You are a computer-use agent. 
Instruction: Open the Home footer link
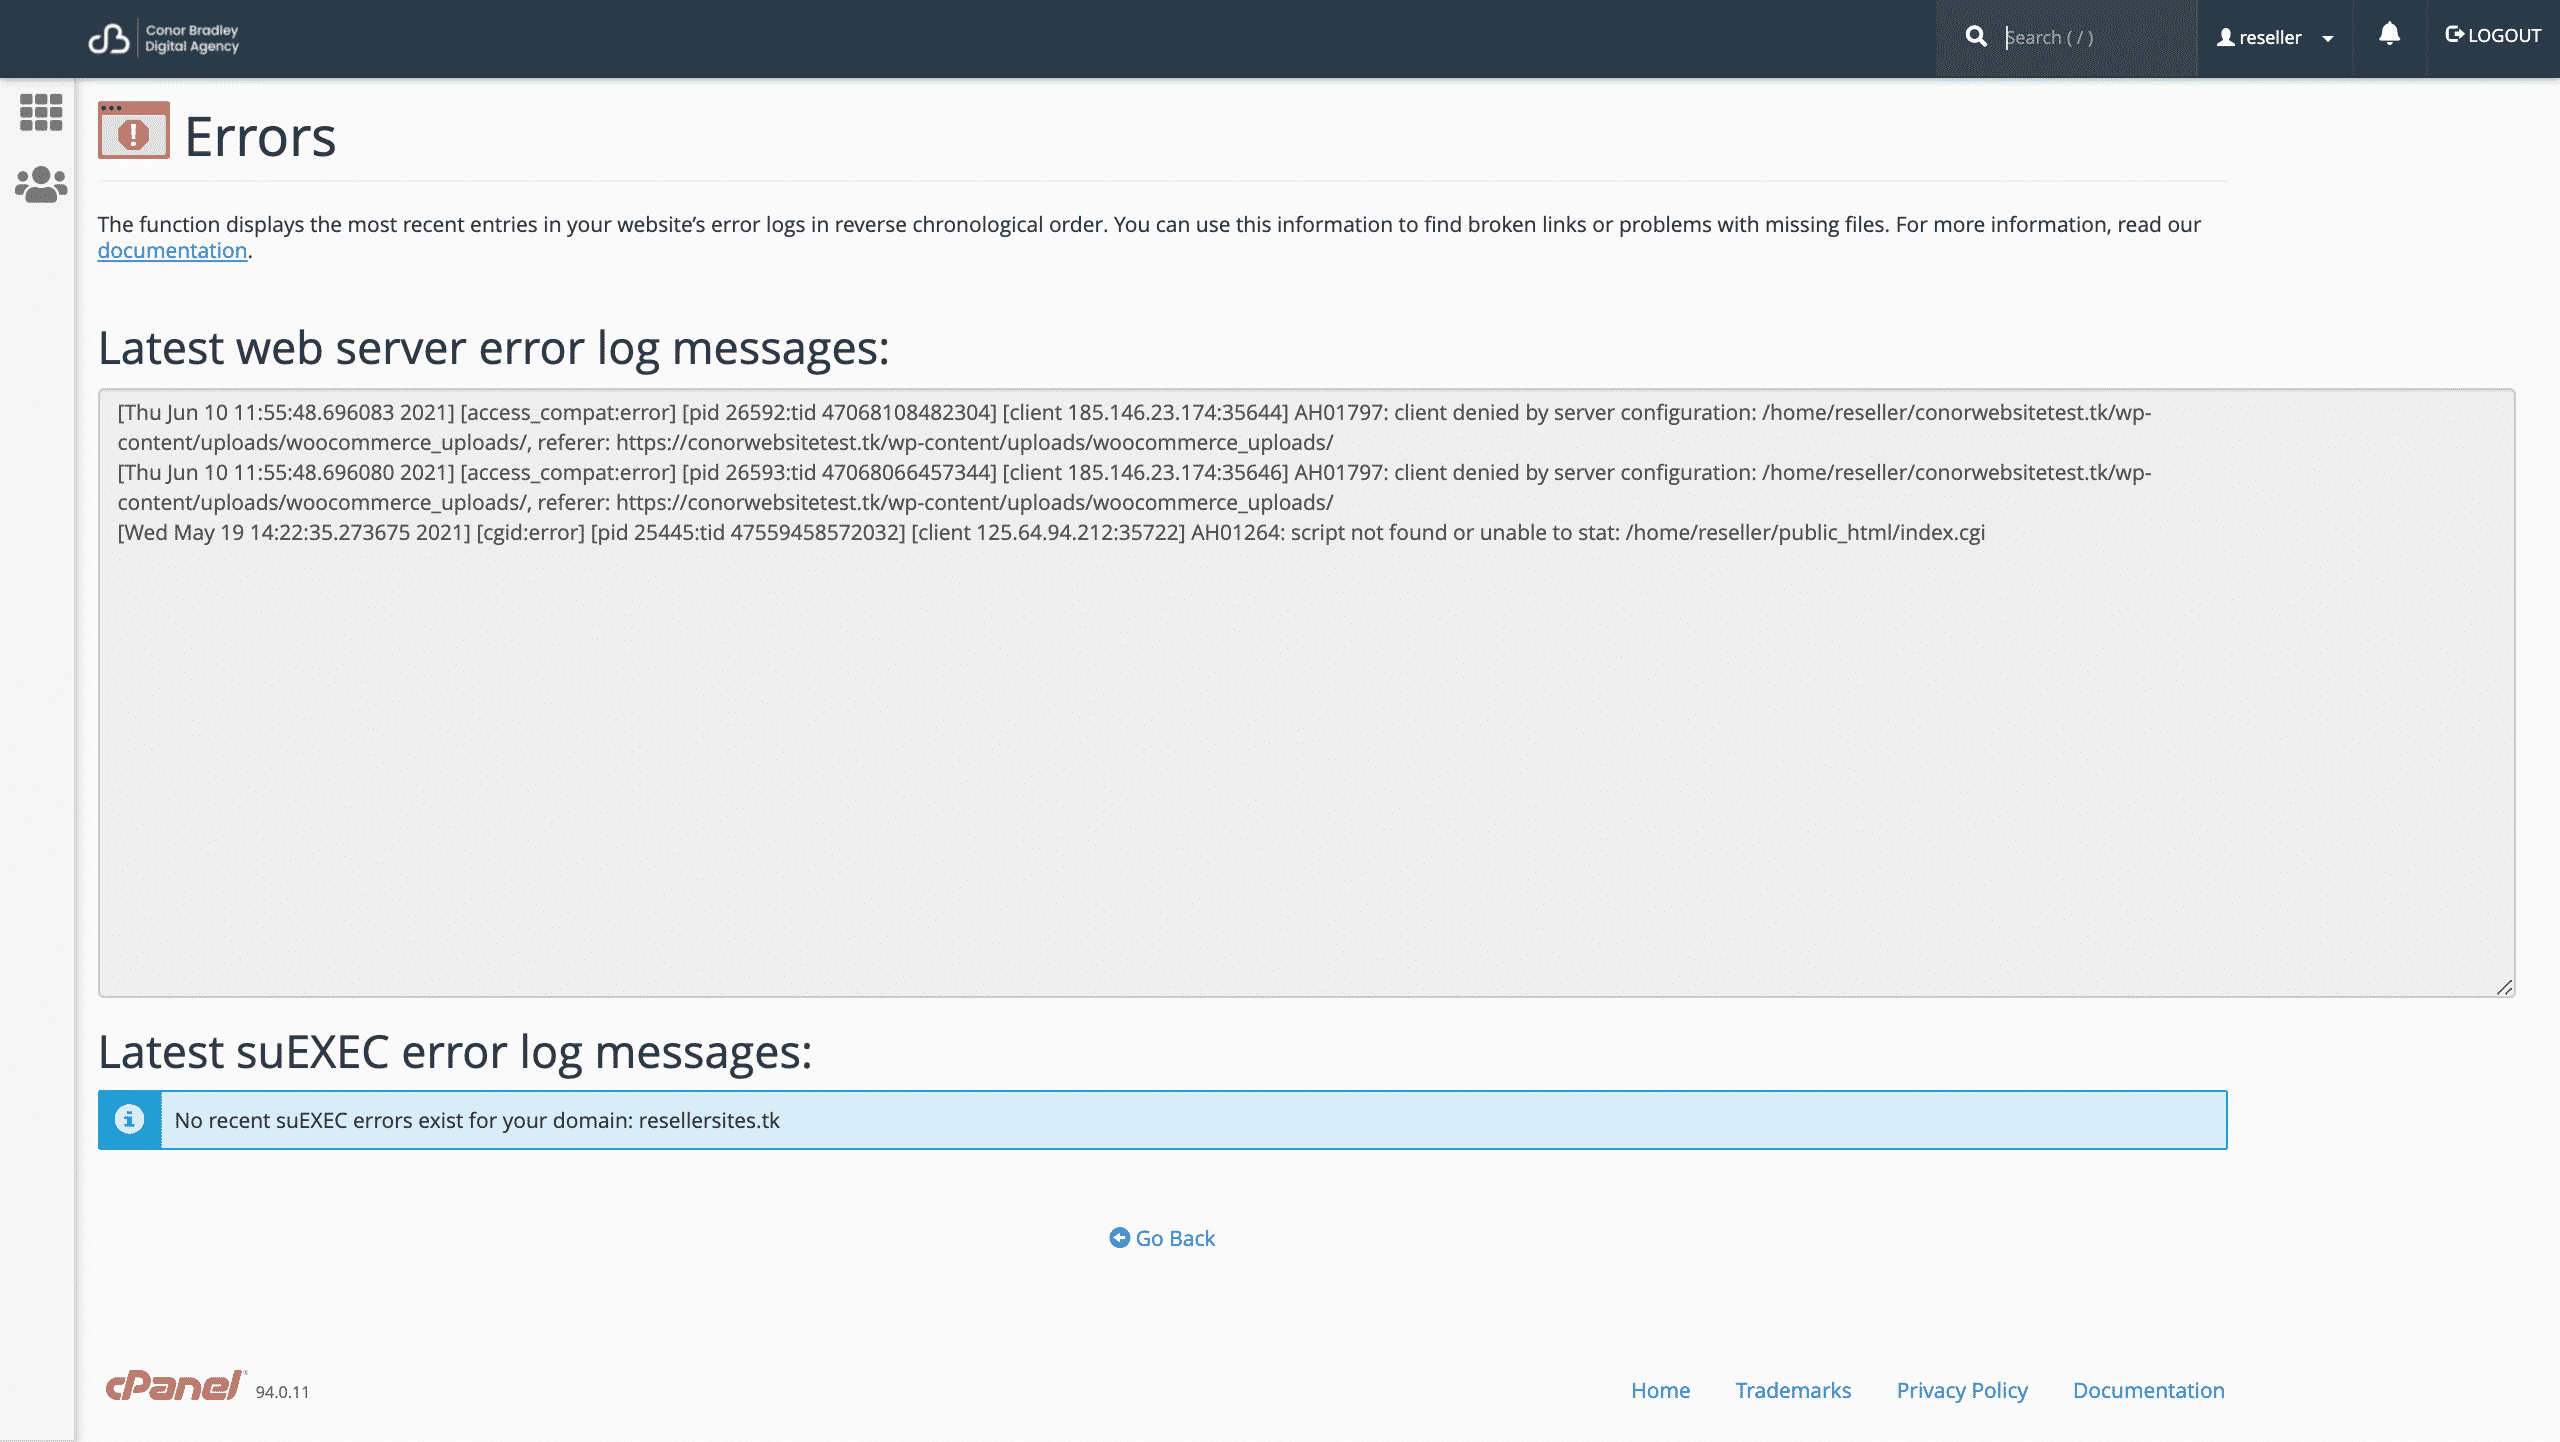click(1660, 1390)
